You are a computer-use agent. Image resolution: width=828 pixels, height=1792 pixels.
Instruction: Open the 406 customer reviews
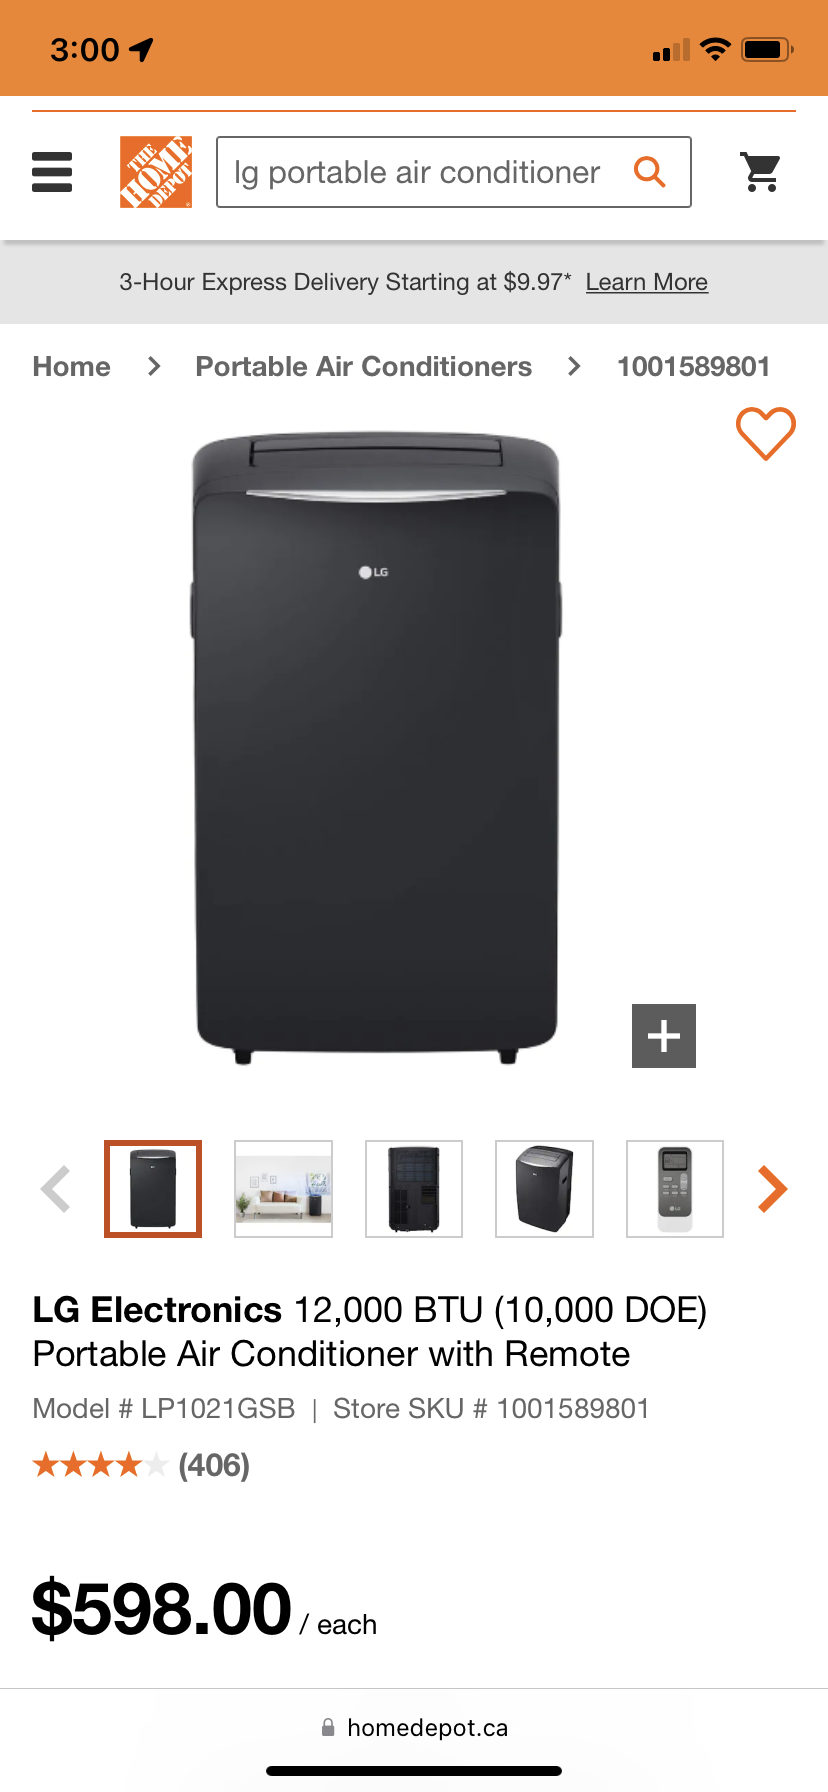[x=214, y=1465]
